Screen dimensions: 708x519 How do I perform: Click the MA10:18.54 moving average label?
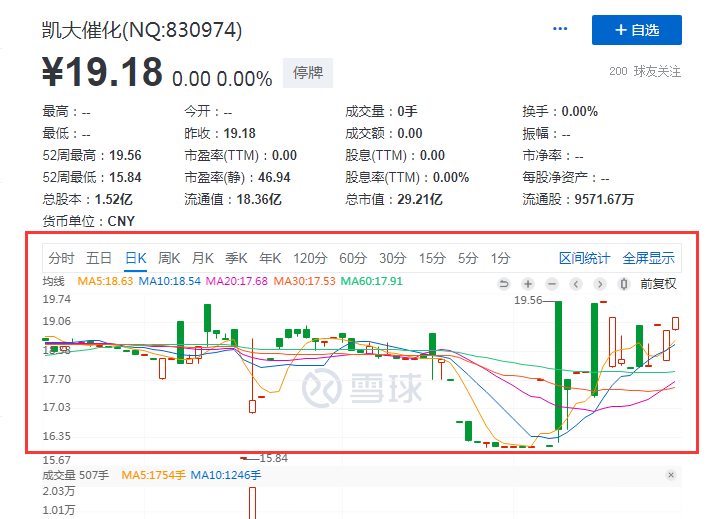pos(169,281)
